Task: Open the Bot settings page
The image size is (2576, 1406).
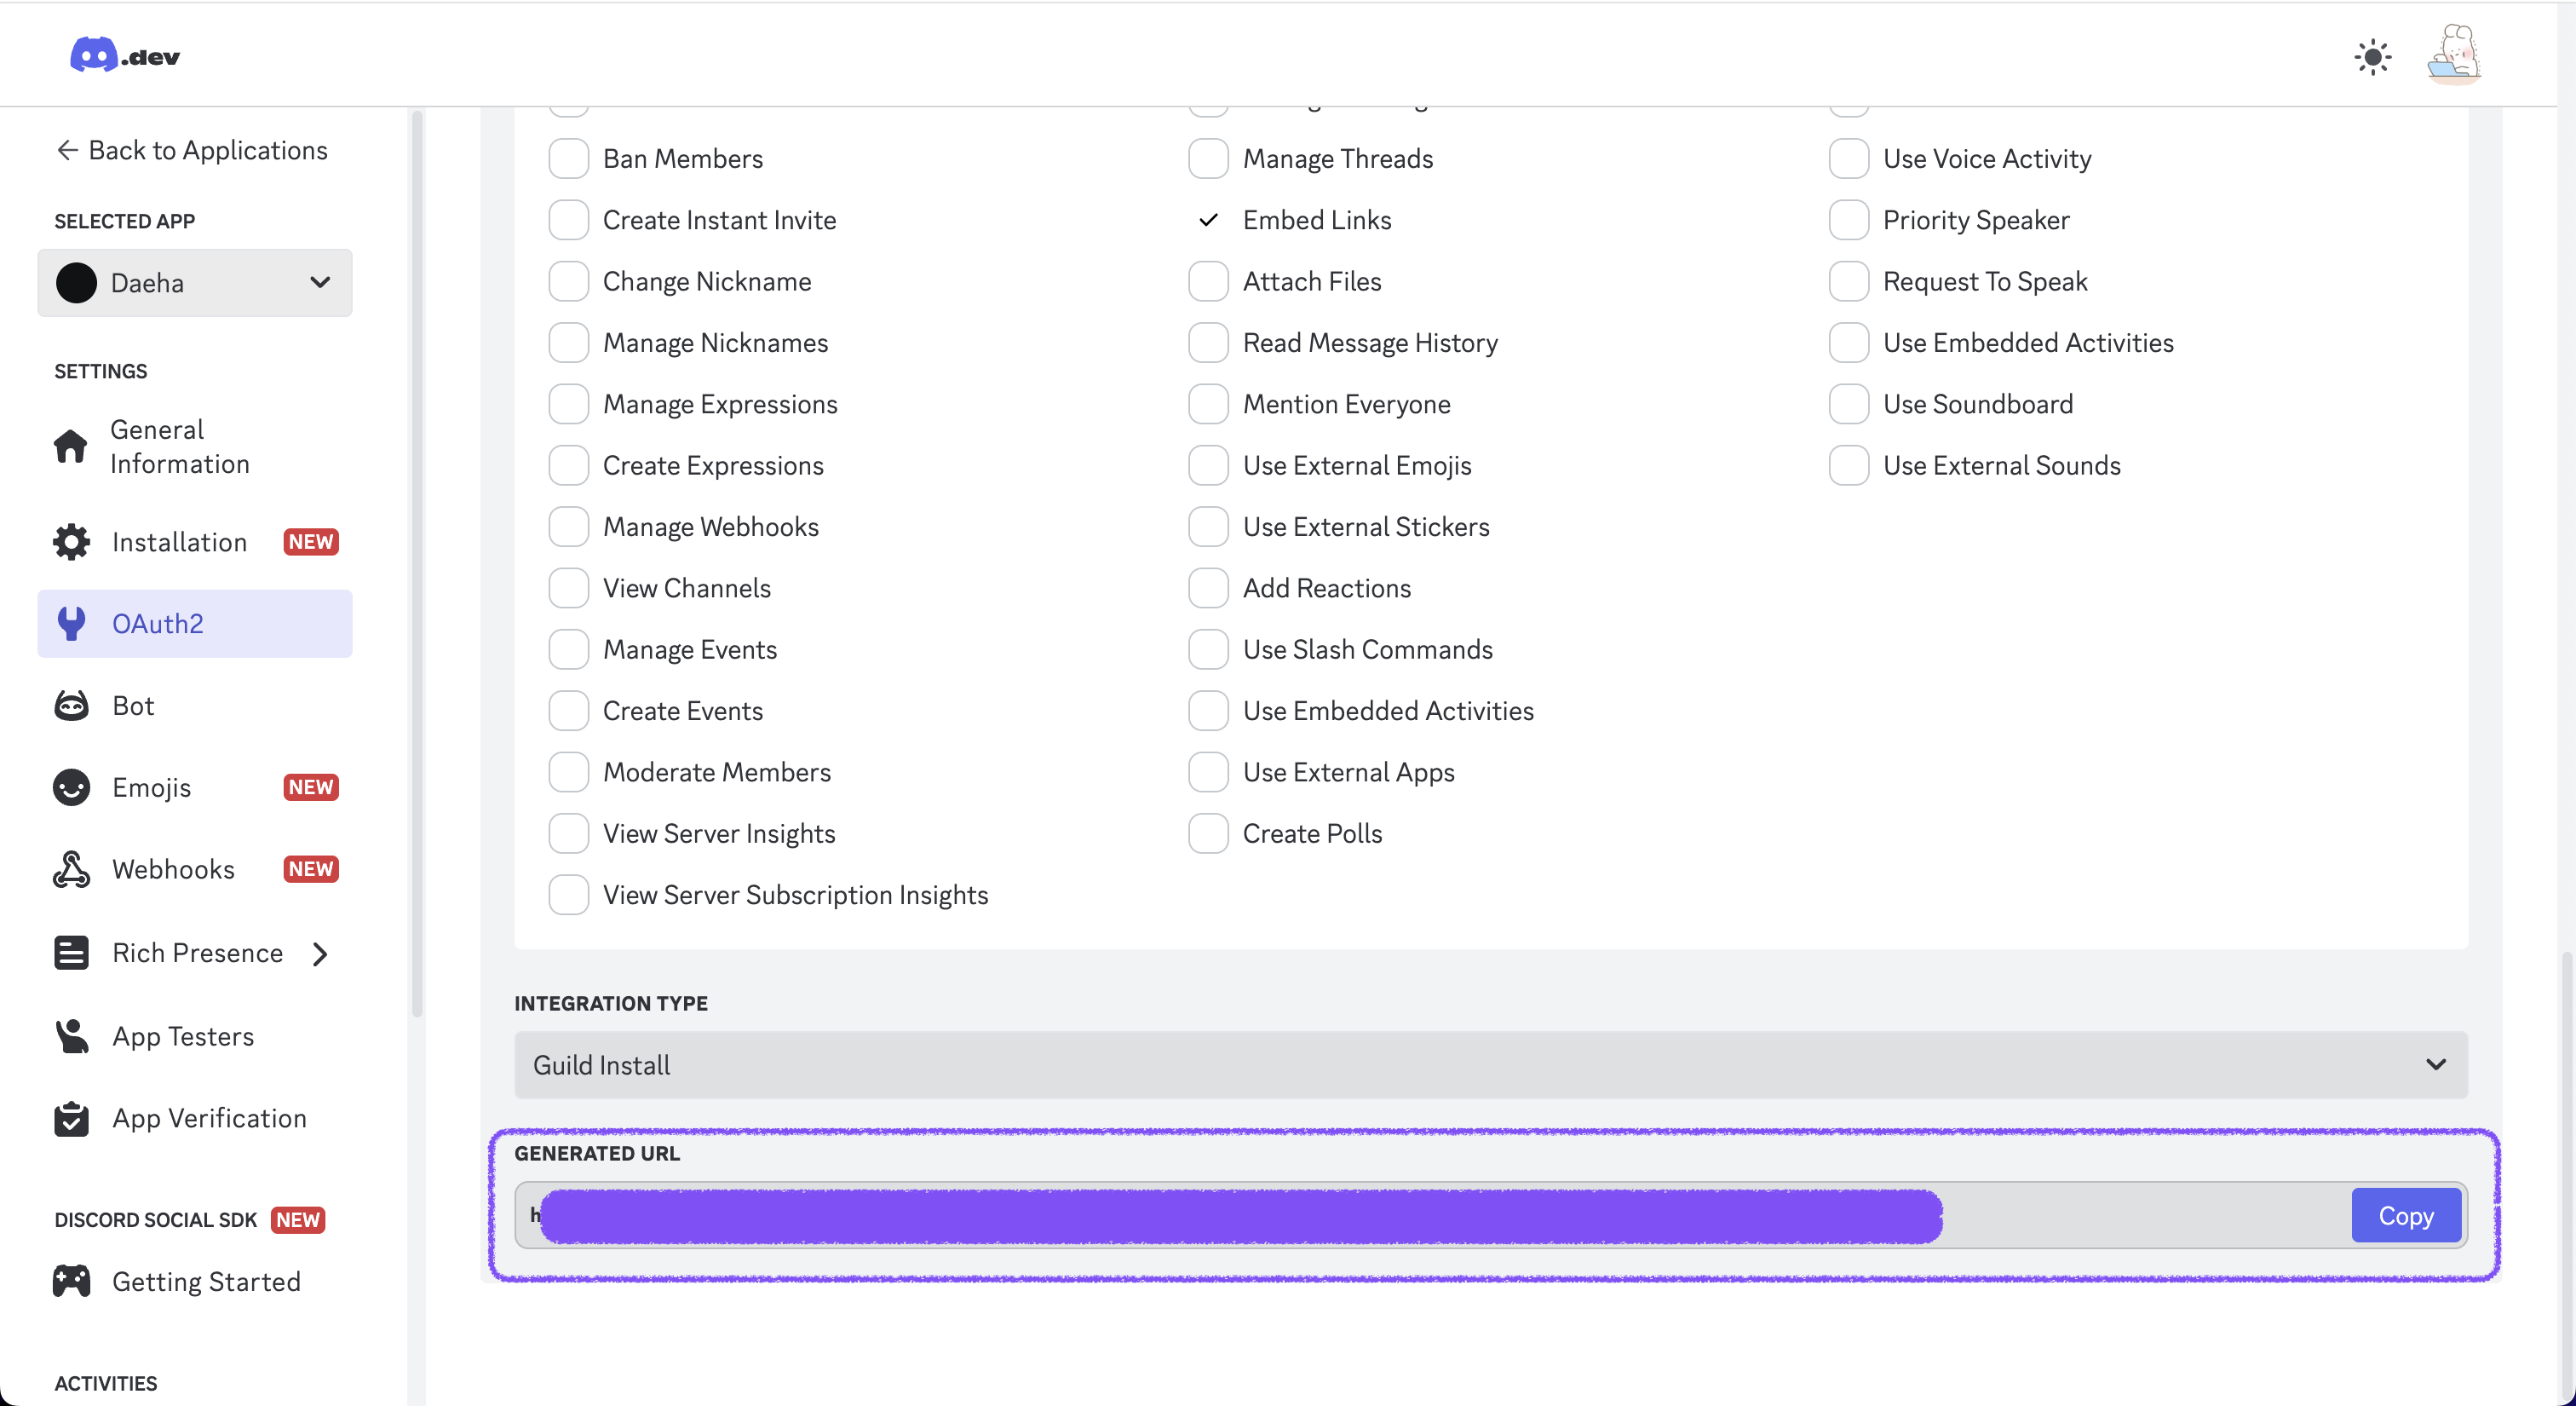Action: click(x=195, y=706)
